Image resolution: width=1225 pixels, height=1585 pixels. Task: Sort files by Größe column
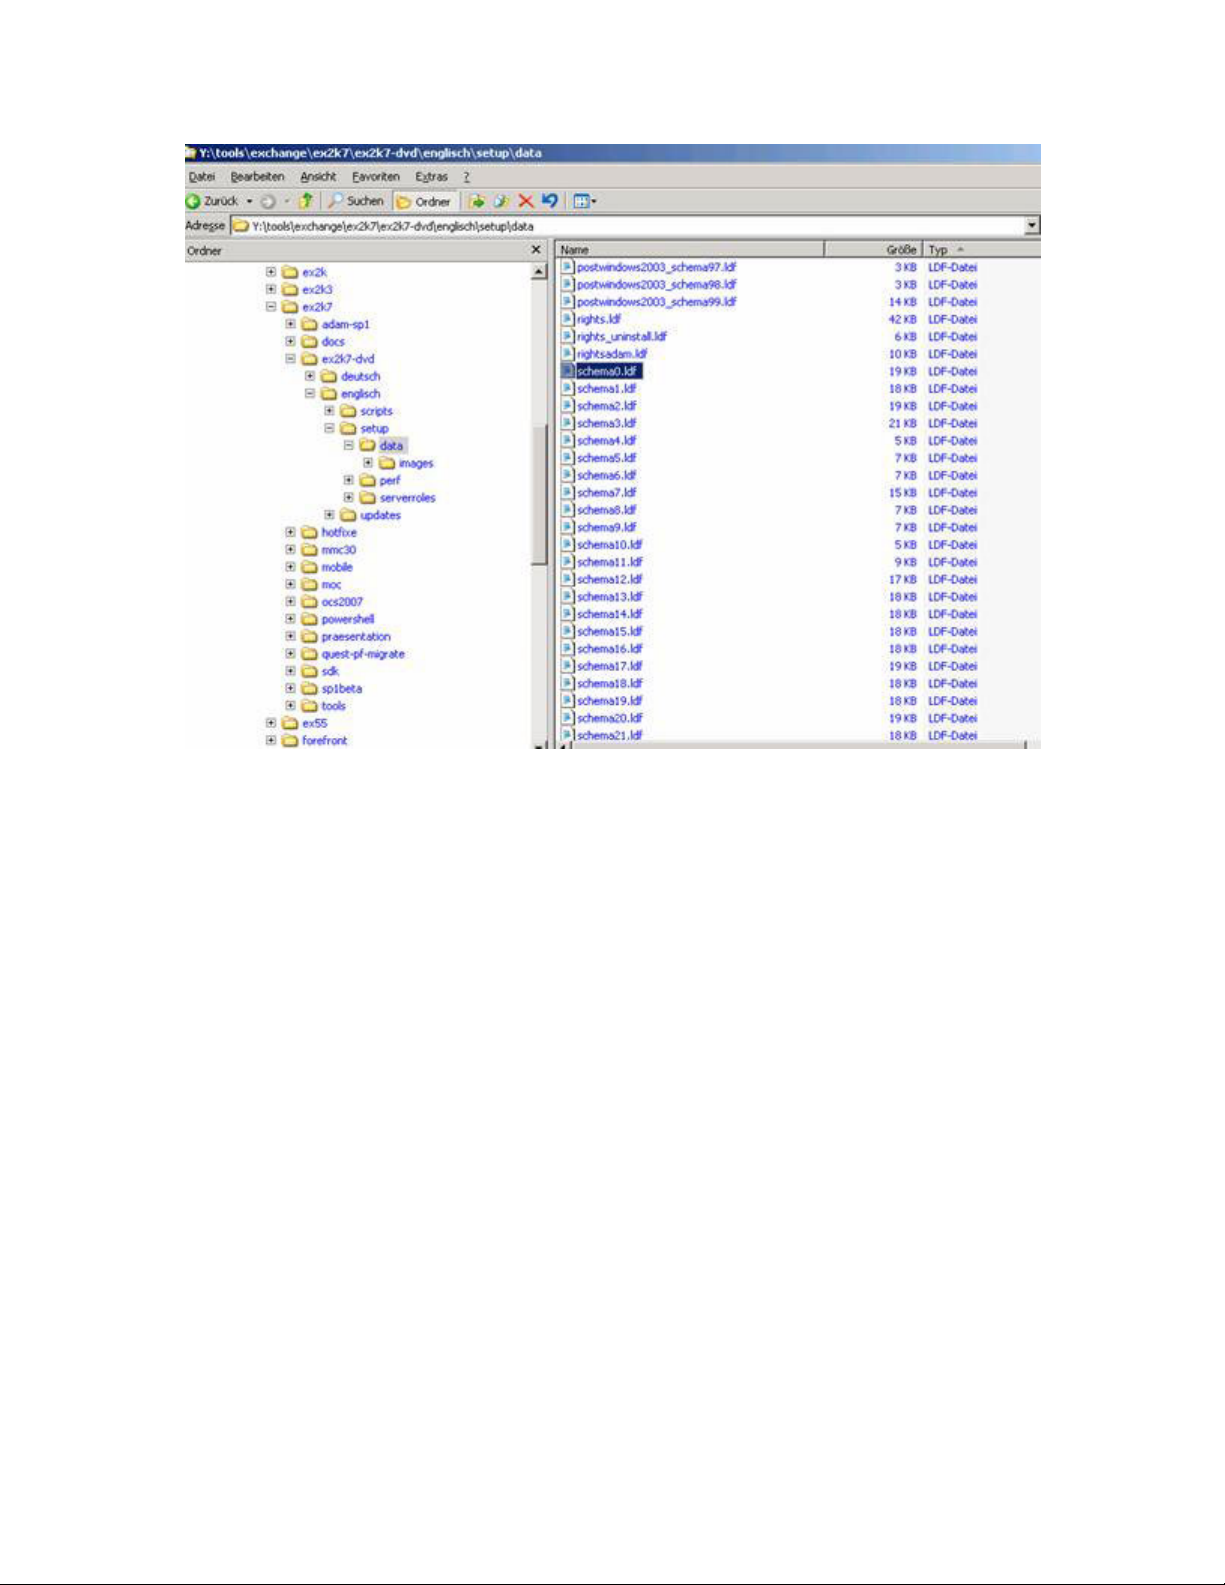pos(900,250)
